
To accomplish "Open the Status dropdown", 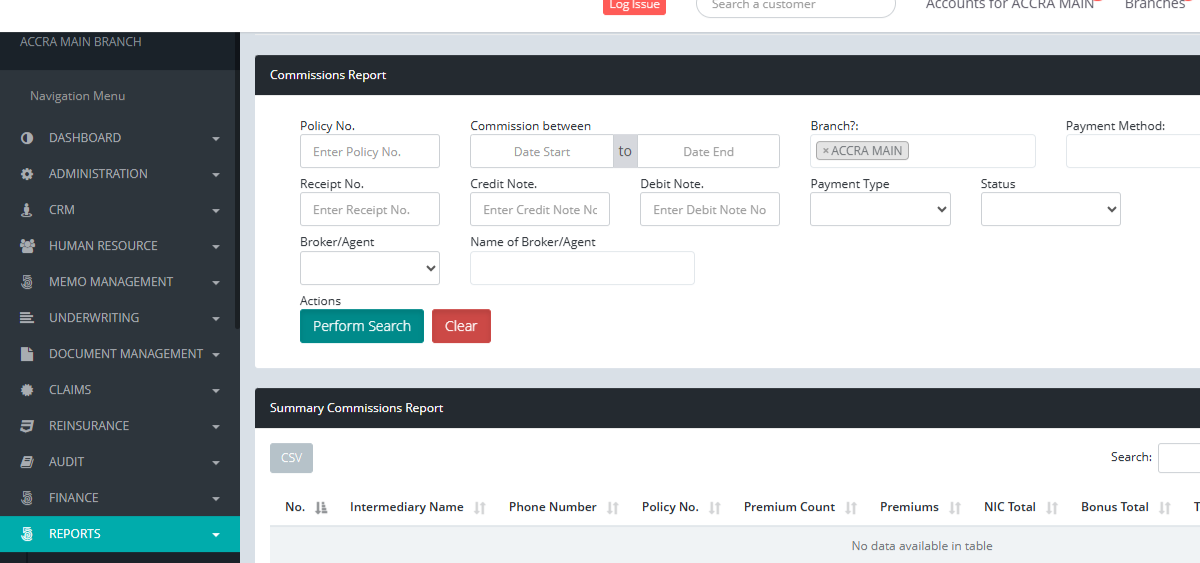I will tap(1050, 209).
